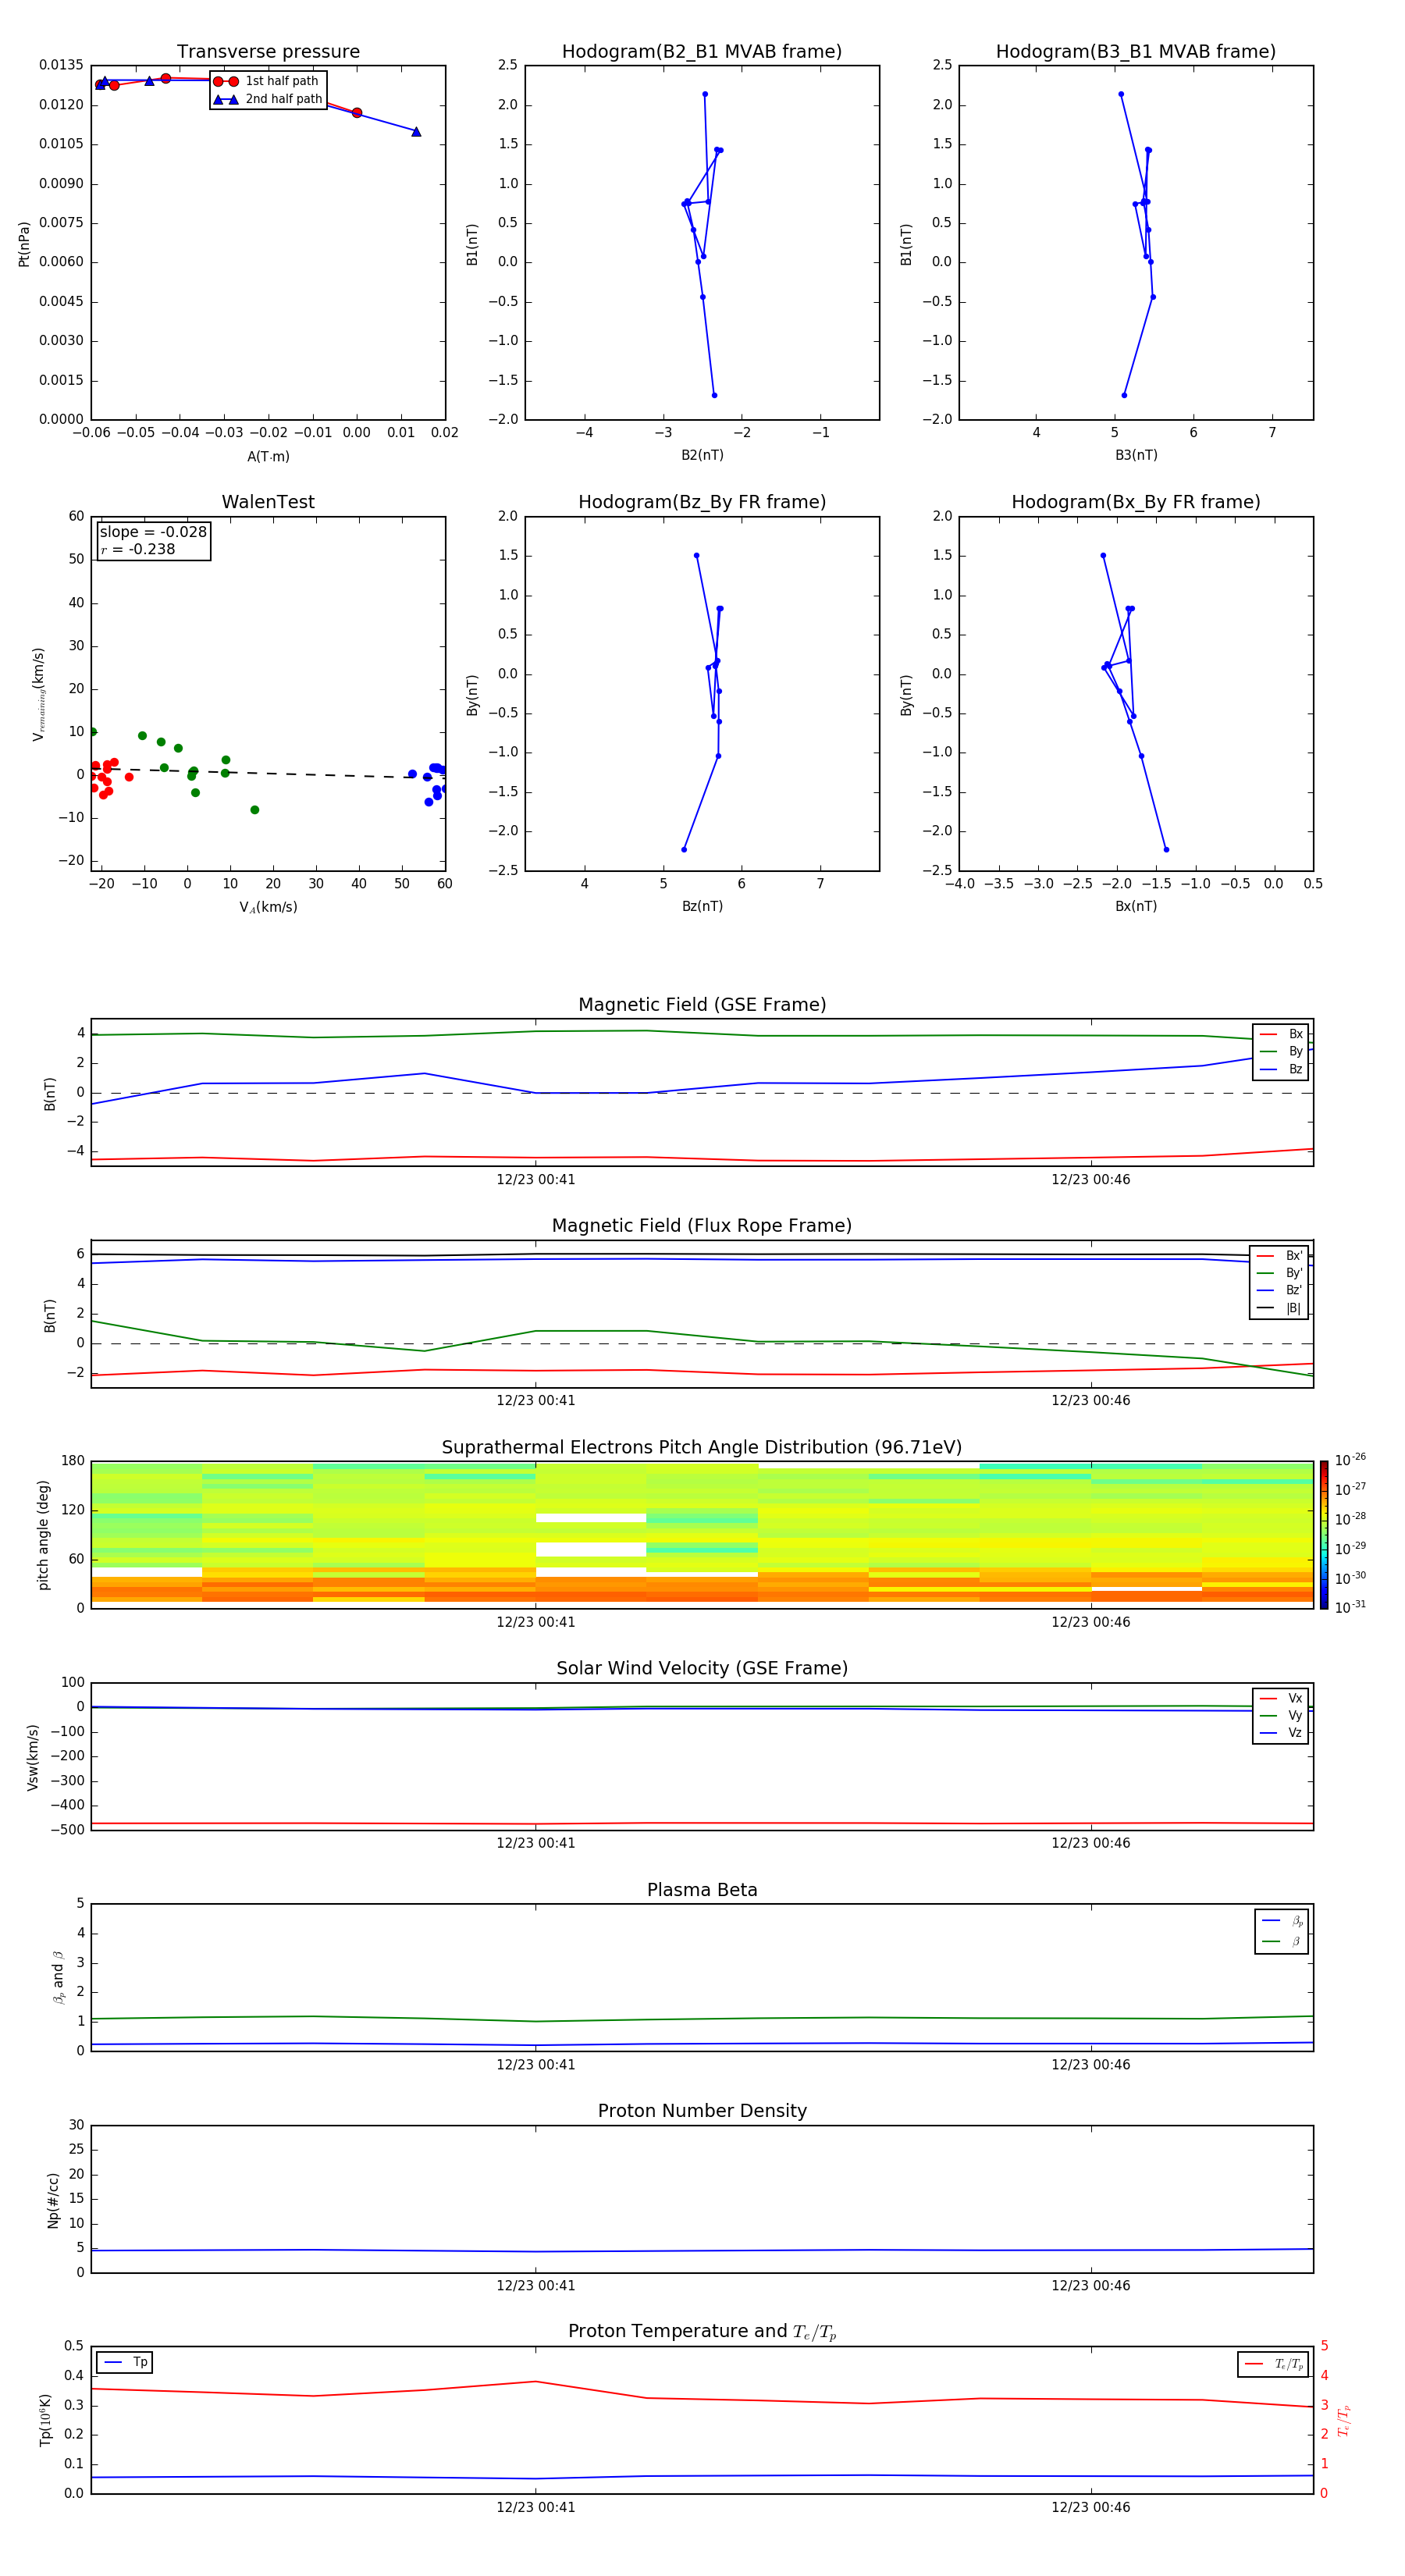Screen dimensions: 1405x2576
Task: Click the 'Vsw(km/s)' axis label
Action: click(33, 1757)
